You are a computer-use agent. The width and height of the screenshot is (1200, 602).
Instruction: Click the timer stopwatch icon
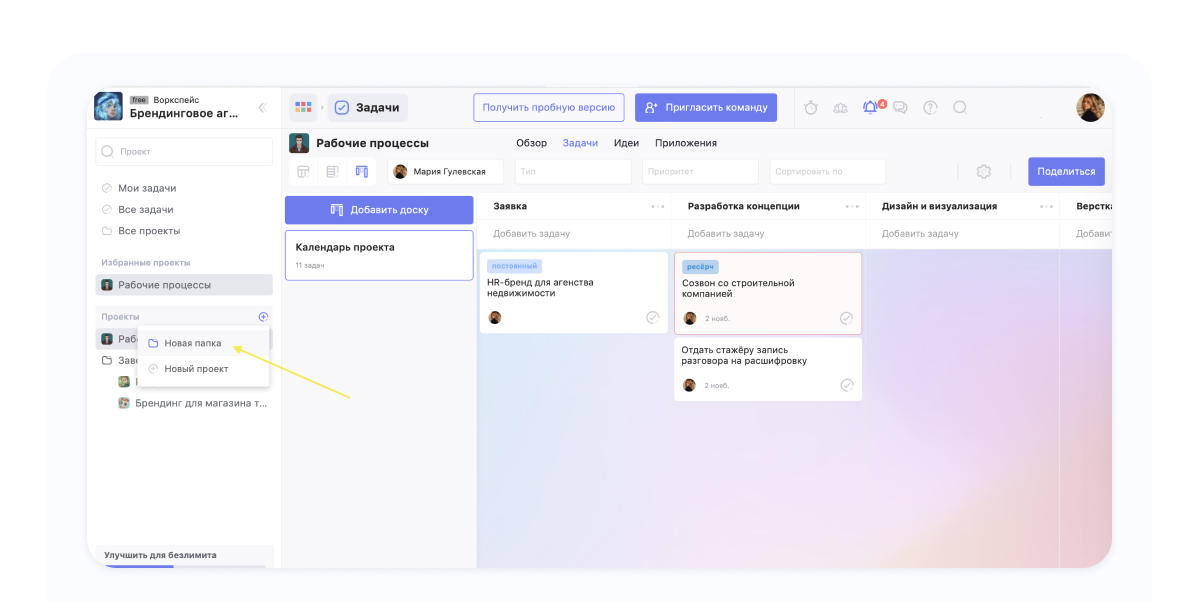[x=811, y=108]
